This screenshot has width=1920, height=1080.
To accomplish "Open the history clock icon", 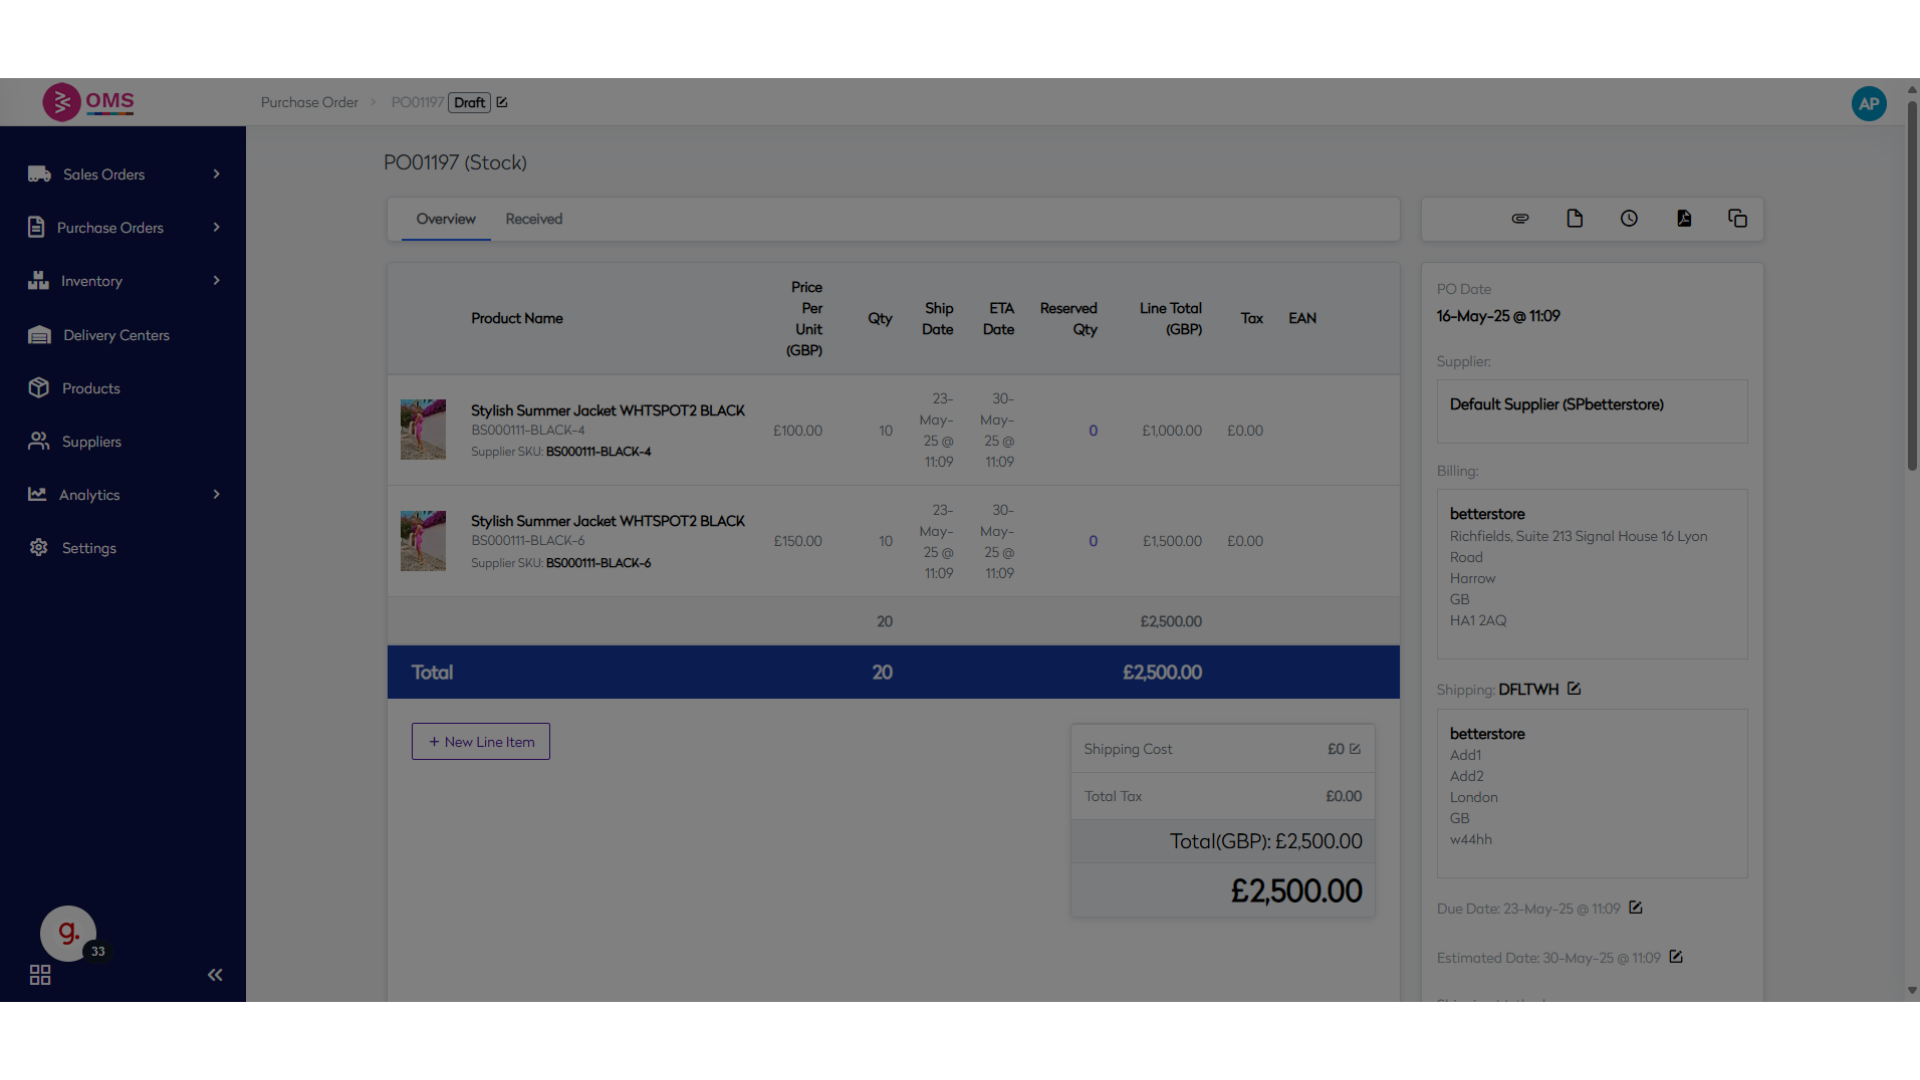I will [1629, 219].
